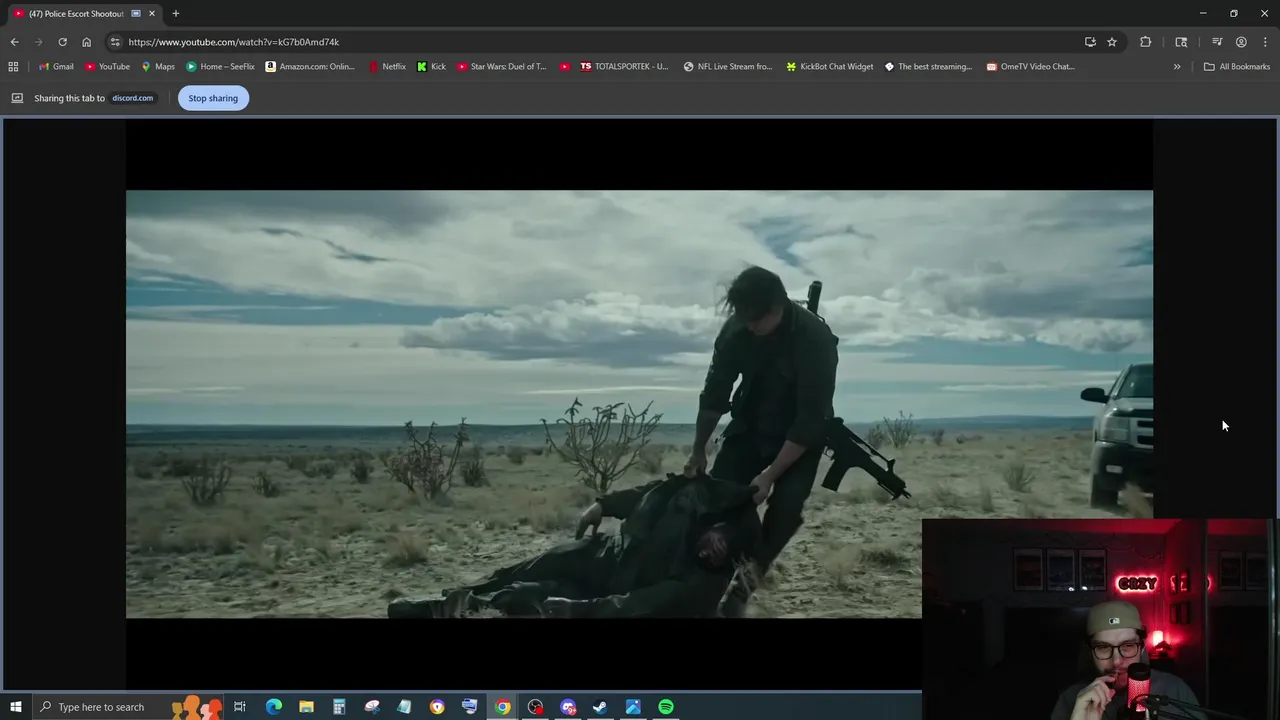The image size is (1280, 720).
Task: Launch Microsoft Edge from taskbar
Action: point(273,707)
